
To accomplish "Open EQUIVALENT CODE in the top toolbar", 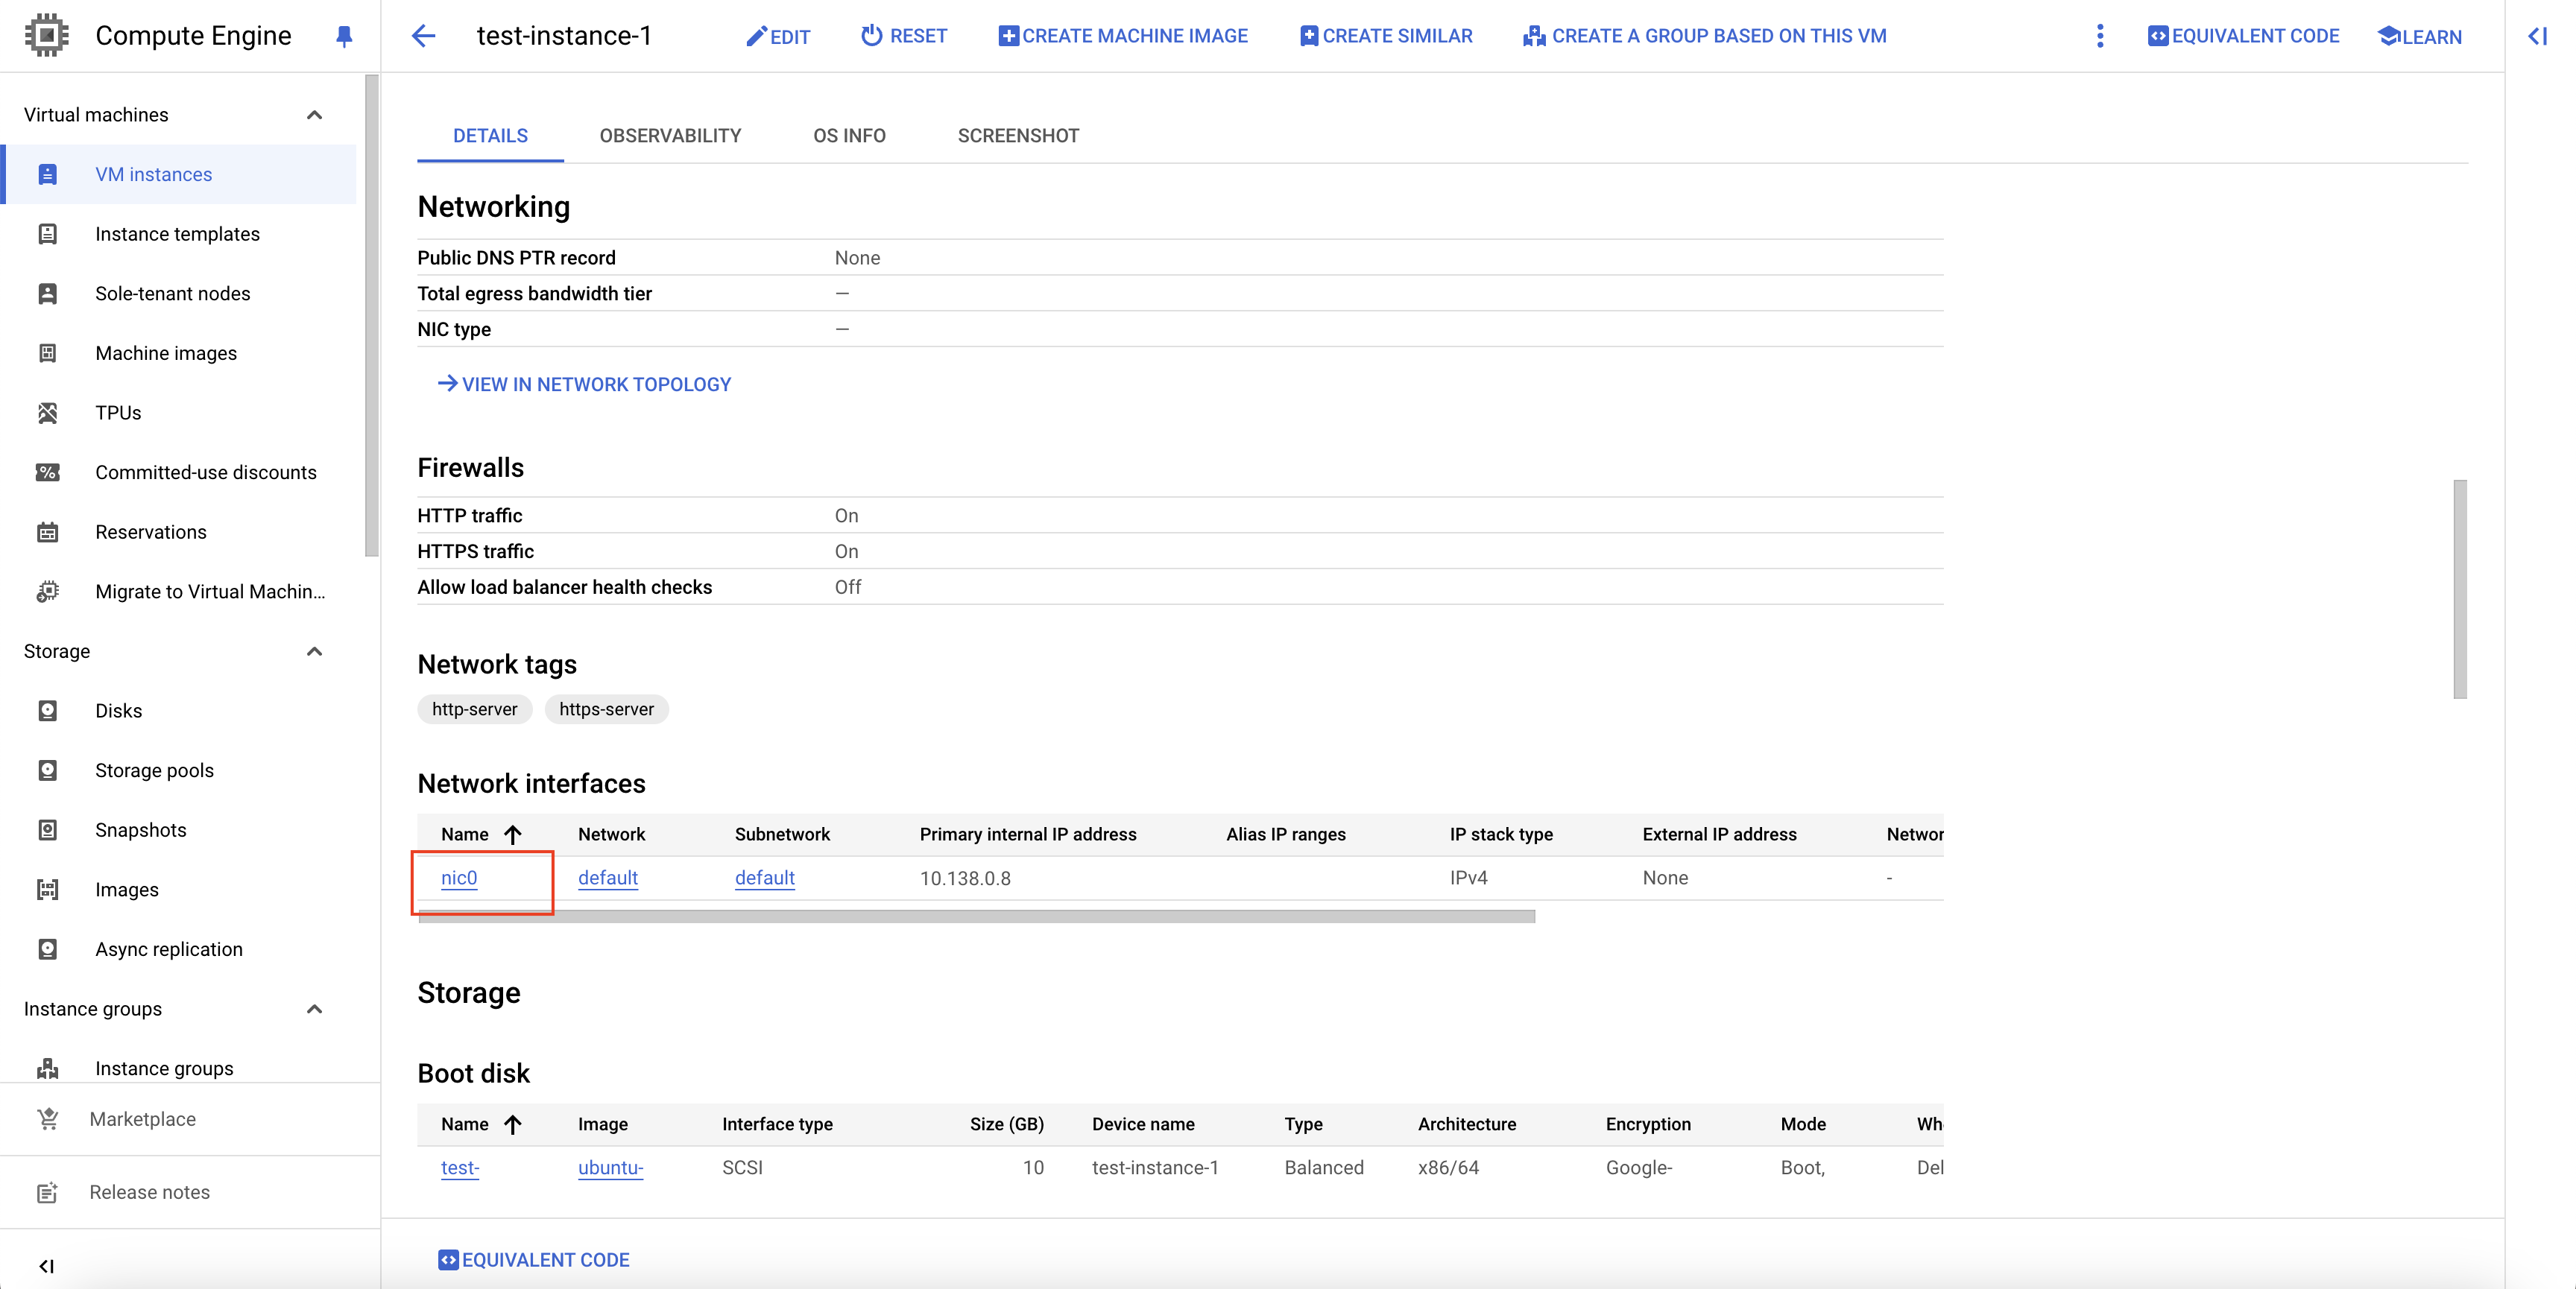I will [2243, 36].
